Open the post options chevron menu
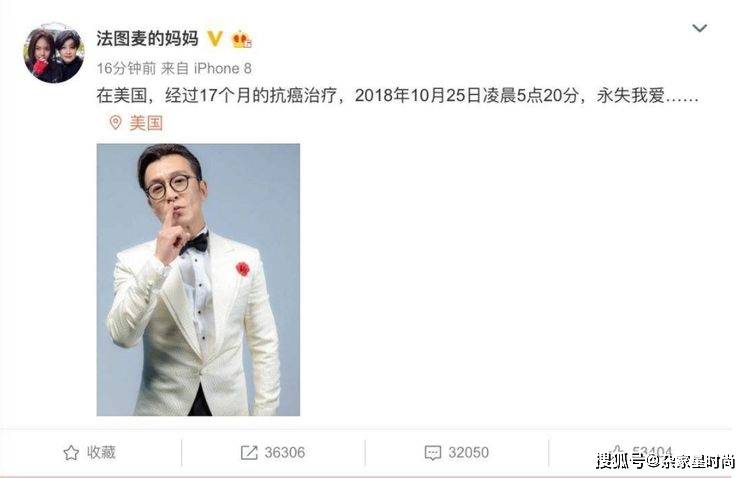This screenshot has height=478, width=750. tap(699, 28)
